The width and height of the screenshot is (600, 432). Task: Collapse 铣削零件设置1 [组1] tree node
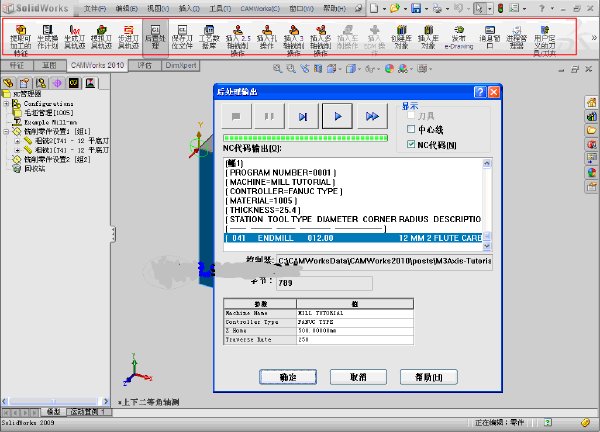[x=6, y=132]
